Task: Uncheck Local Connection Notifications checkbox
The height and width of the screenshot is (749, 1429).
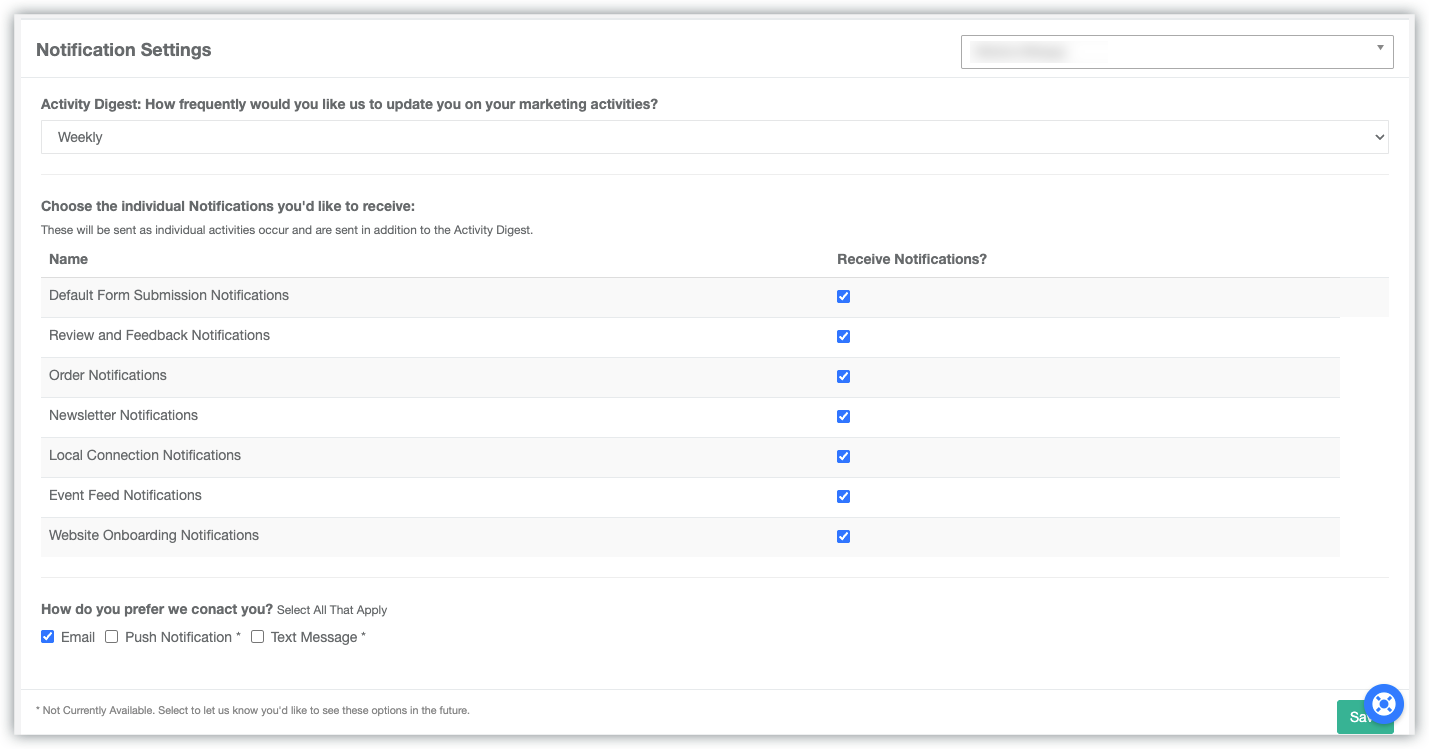Action: 843,457
